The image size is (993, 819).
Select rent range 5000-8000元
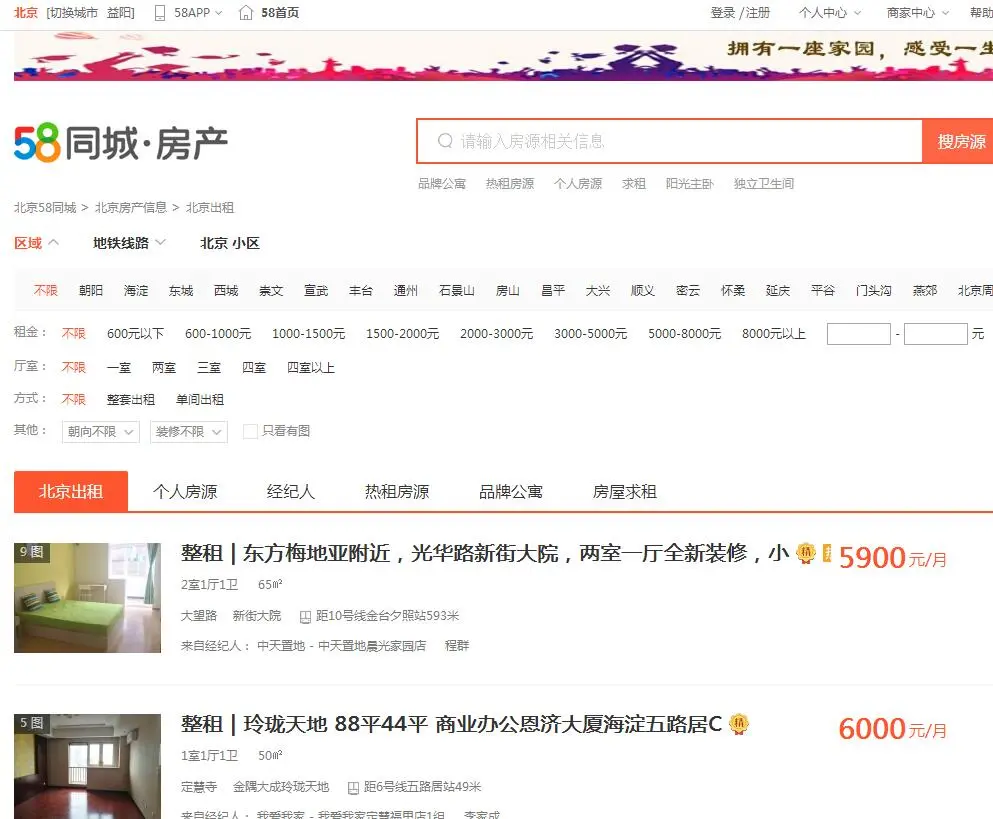tap(685, 334)
